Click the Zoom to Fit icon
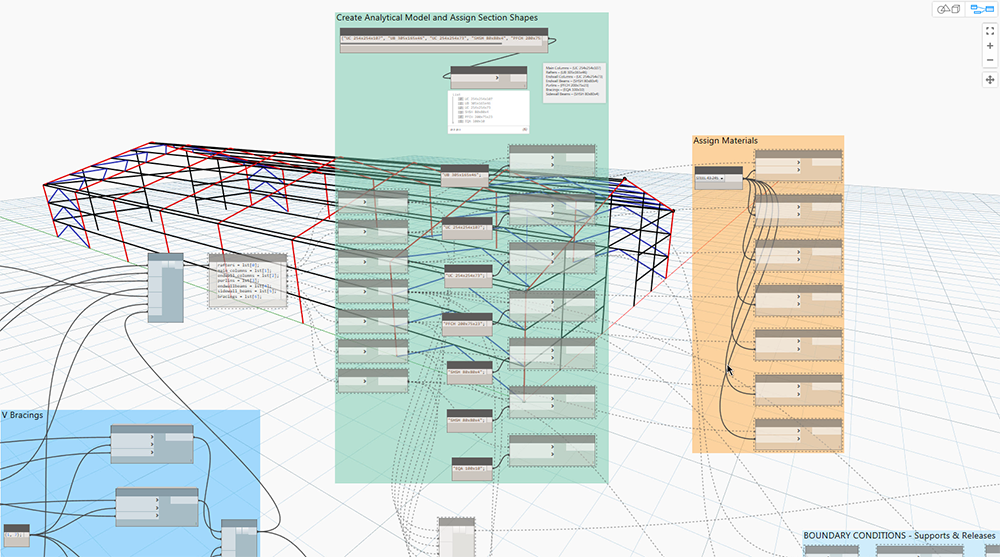This screenshot has width=1000, height=557. point(990,31)
